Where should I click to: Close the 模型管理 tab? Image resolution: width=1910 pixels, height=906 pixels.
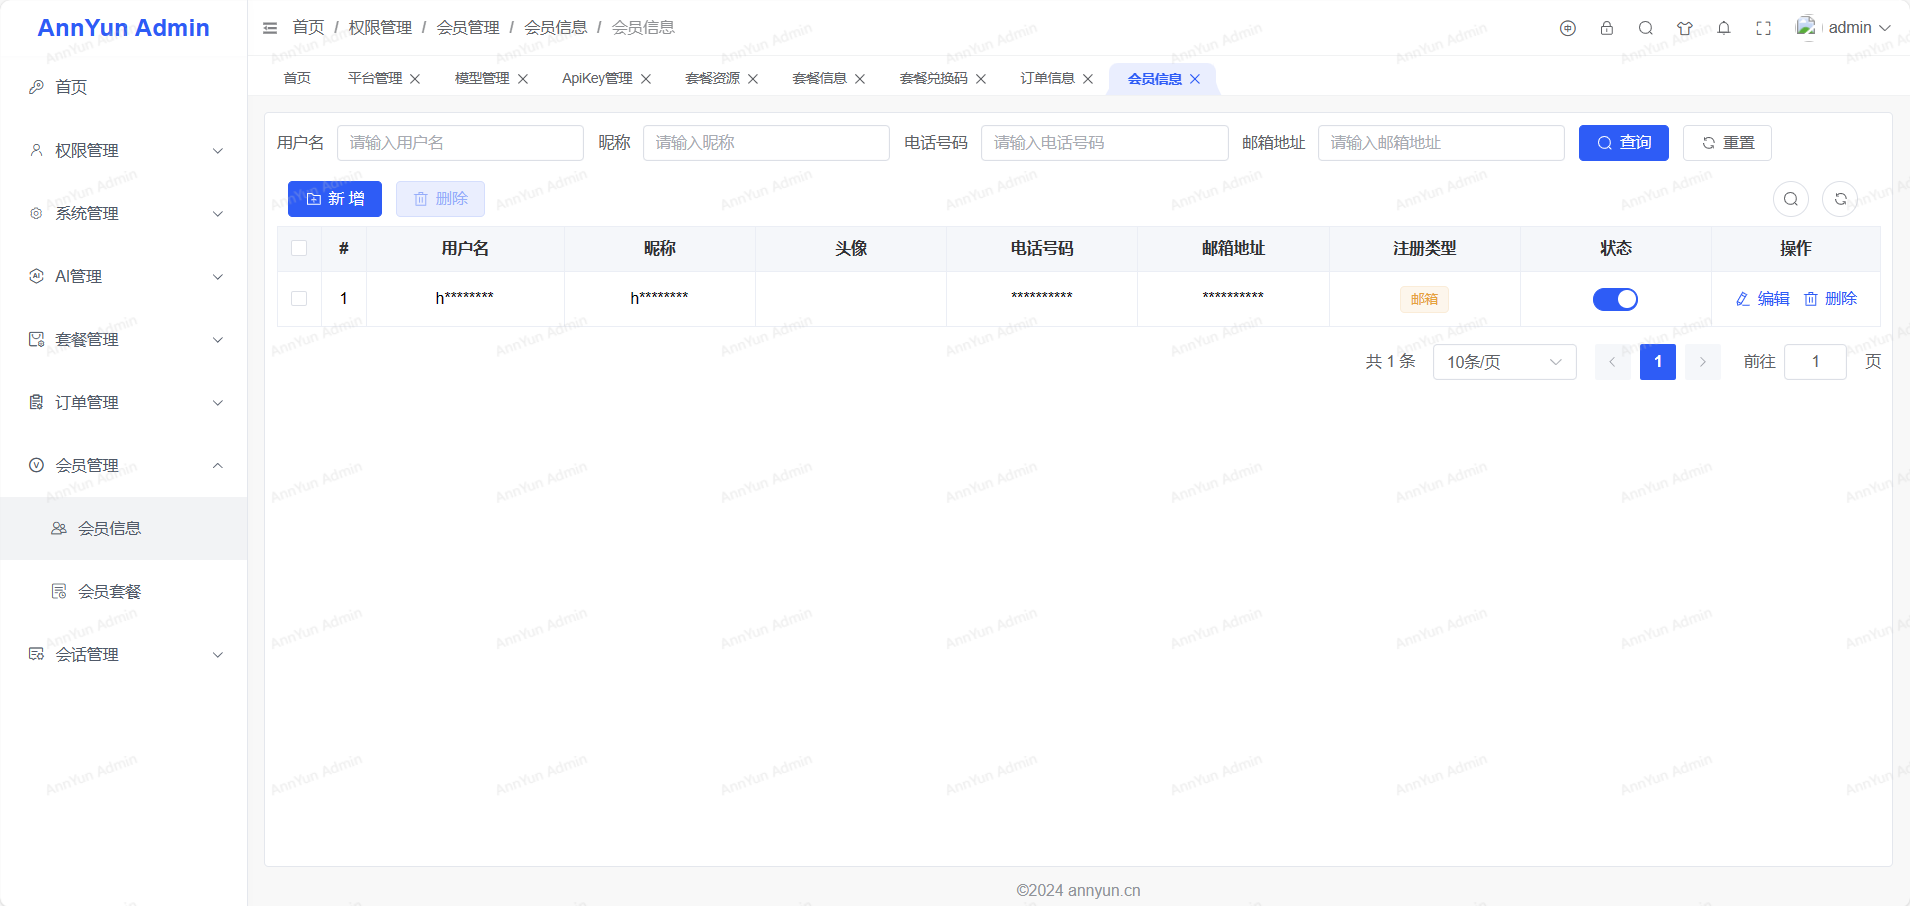(x=523, y=79)
